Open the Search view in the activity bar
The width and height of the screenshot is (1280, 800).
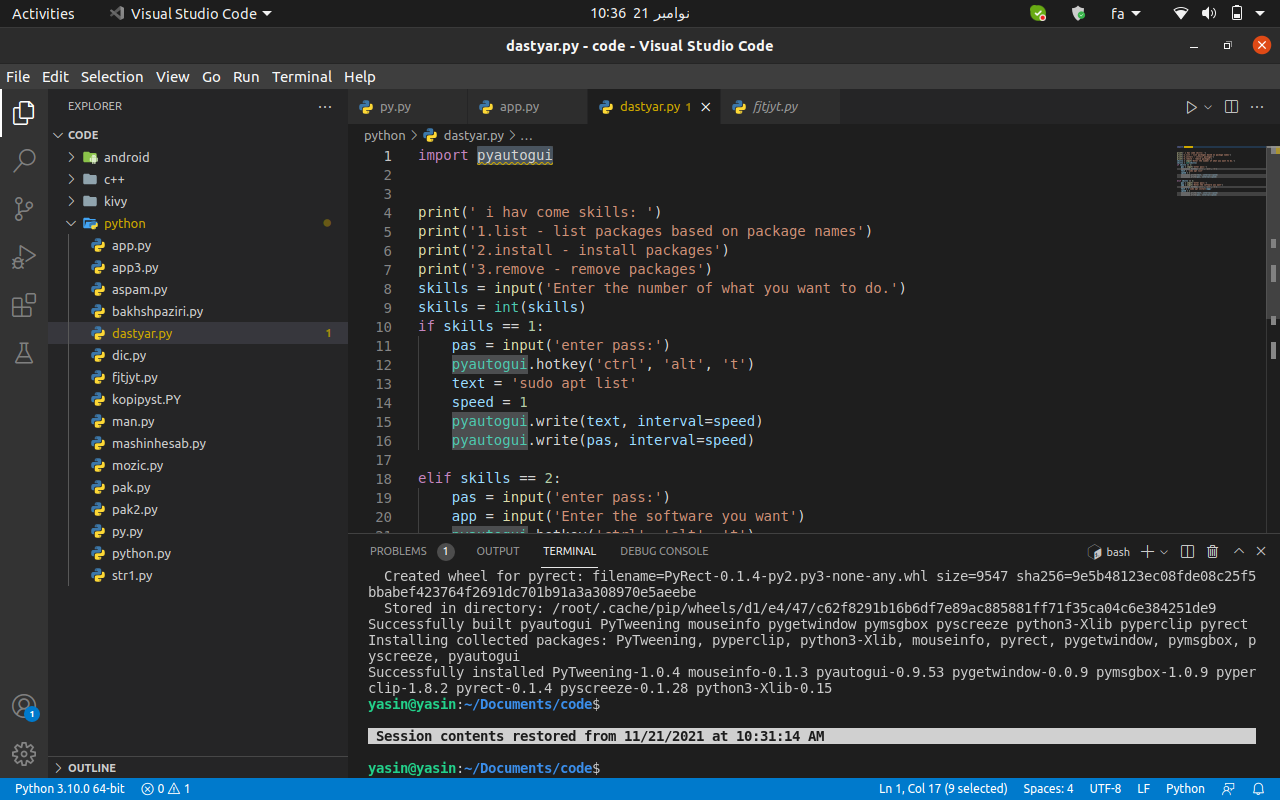point(24,160)
